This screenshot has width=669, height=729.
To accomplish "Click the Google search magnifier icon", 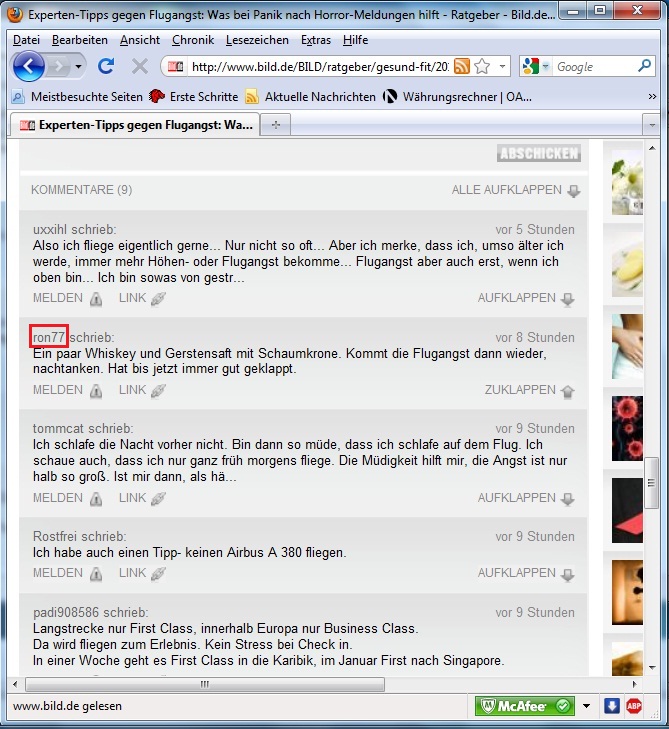I will (645, 66).
